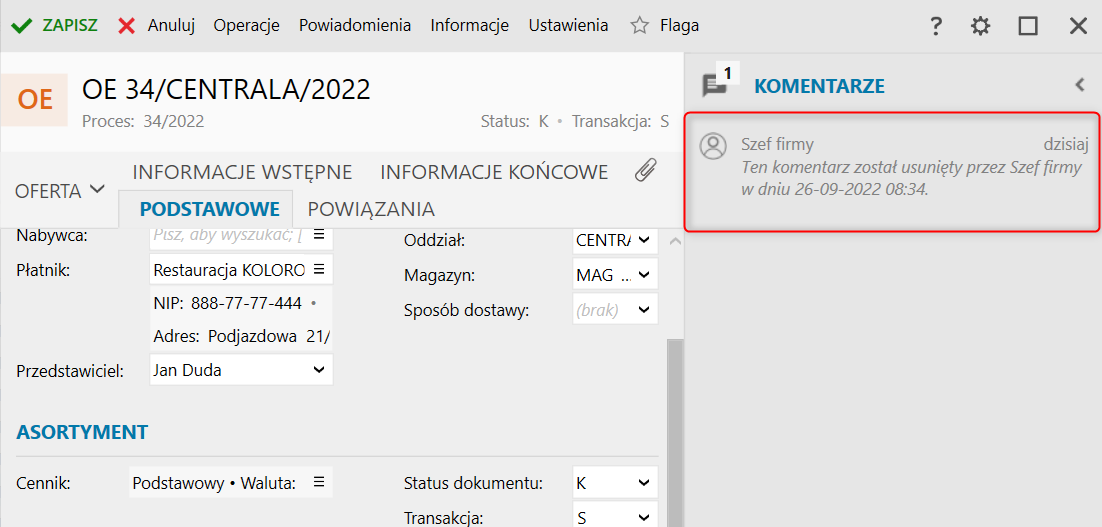The image size is (1102, 527).
Task: Open the Operacje menu
Action: [247, 26]
